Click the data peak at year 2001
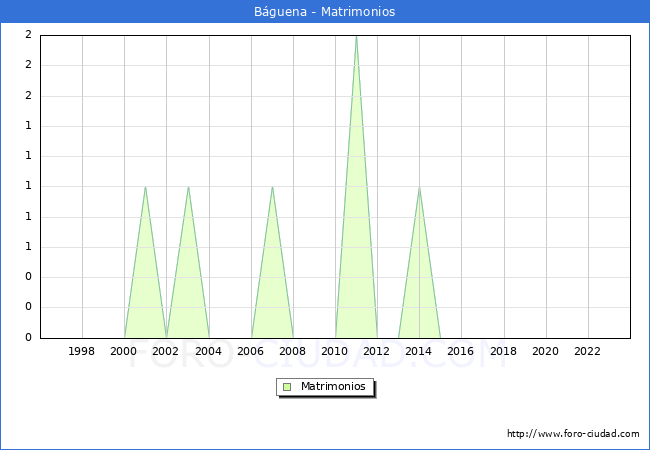 145,187
